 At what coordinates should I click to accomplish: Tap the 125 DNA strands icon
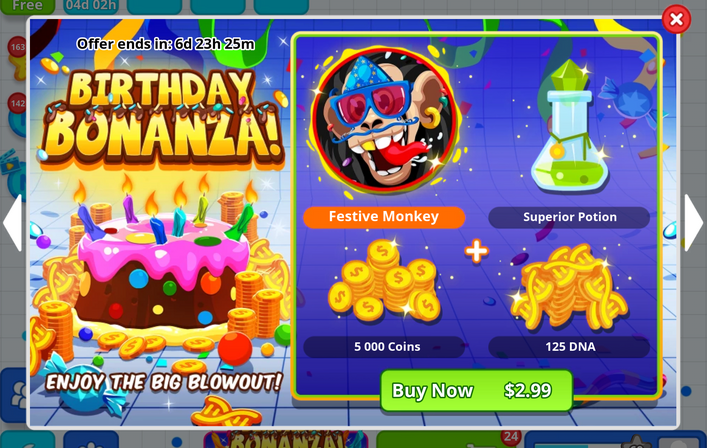569,287
